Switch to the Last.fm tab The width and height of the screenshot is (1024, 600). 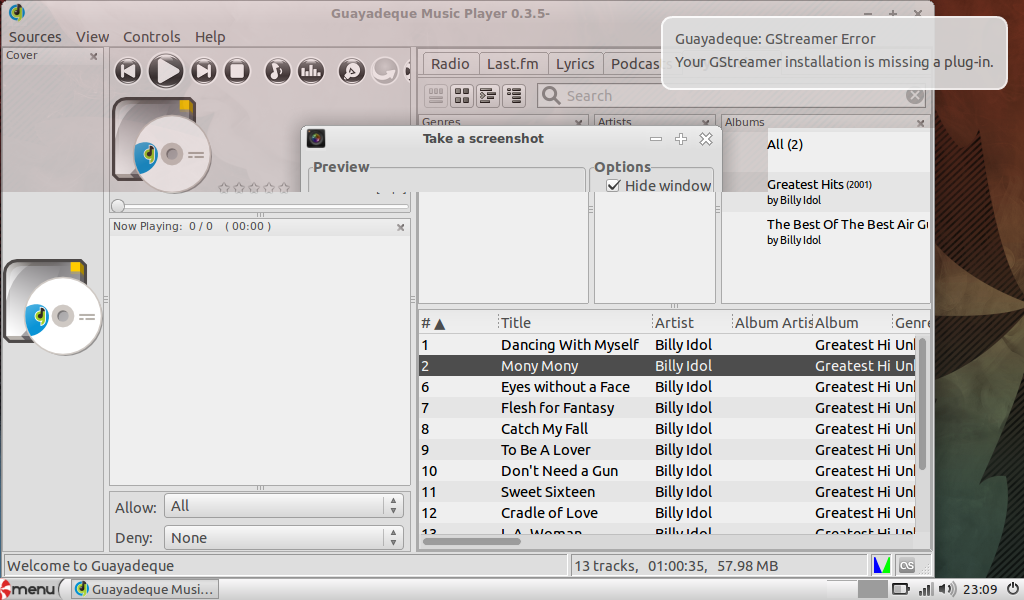(513, 63)
